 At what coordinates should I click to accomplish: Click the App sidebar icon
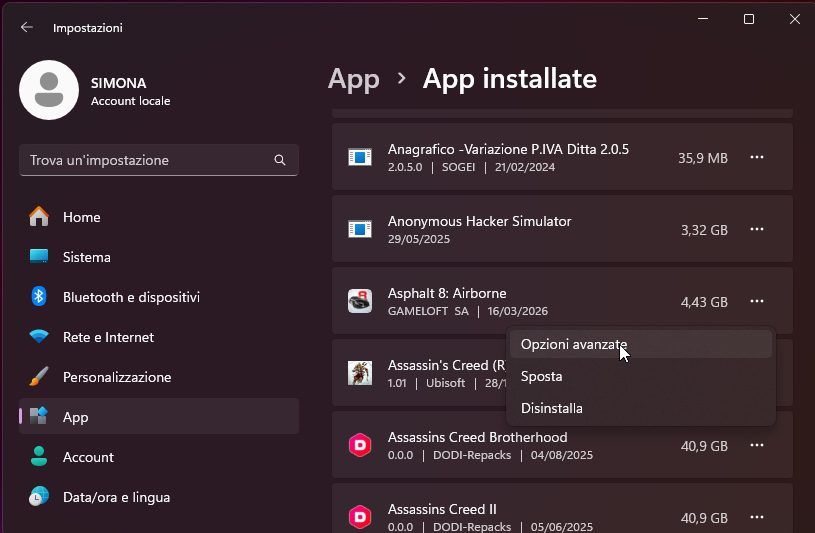tap(39, 417)
